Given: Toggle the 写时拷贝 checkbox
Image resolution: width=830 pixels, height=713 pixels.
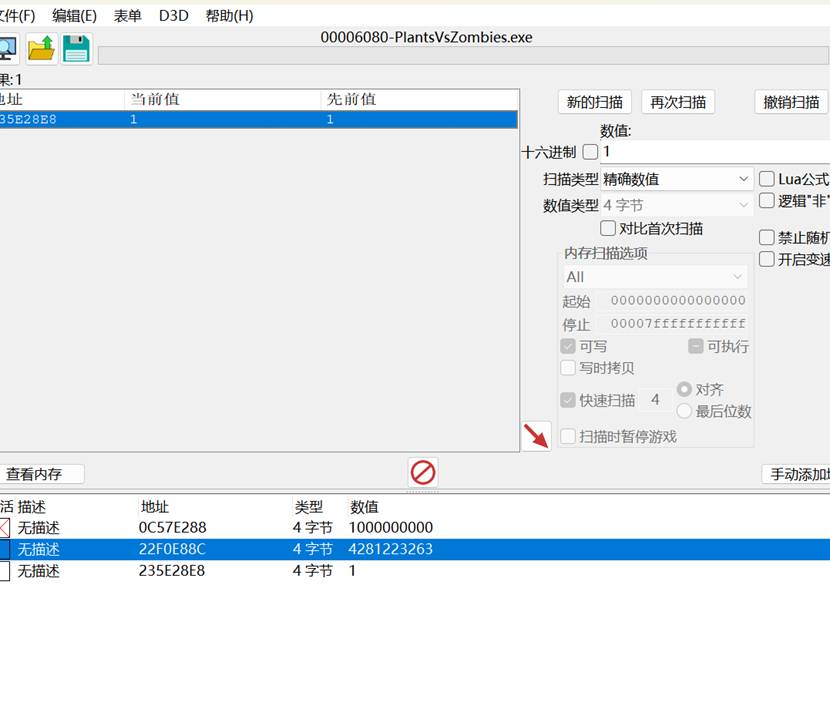Looking at the screenshot, I should pos(568,368).
